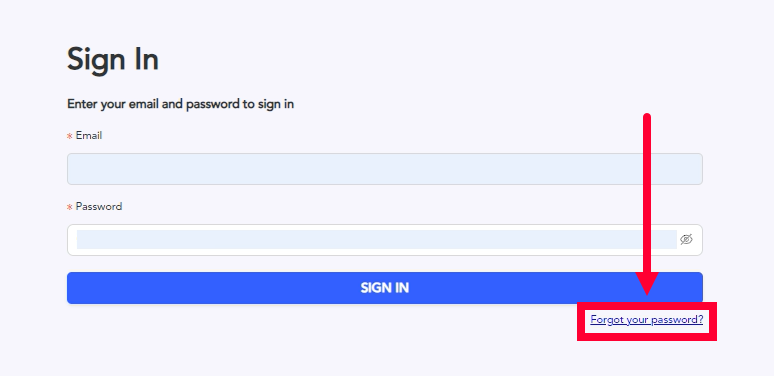The image size is (774, 376).
Task: Click the word "In" of the heading
Action: click(146, 60)
